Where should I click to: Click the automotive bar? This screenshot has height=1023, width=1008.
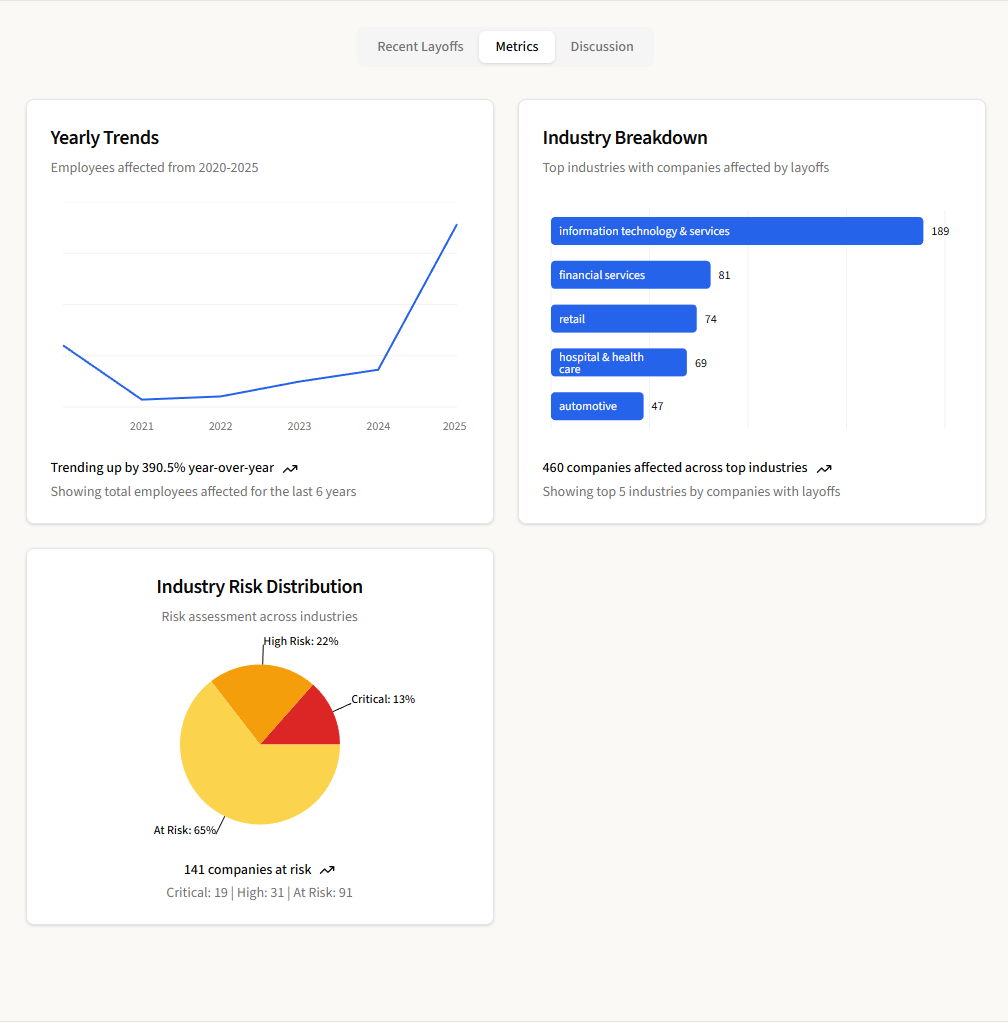point(597,406)
